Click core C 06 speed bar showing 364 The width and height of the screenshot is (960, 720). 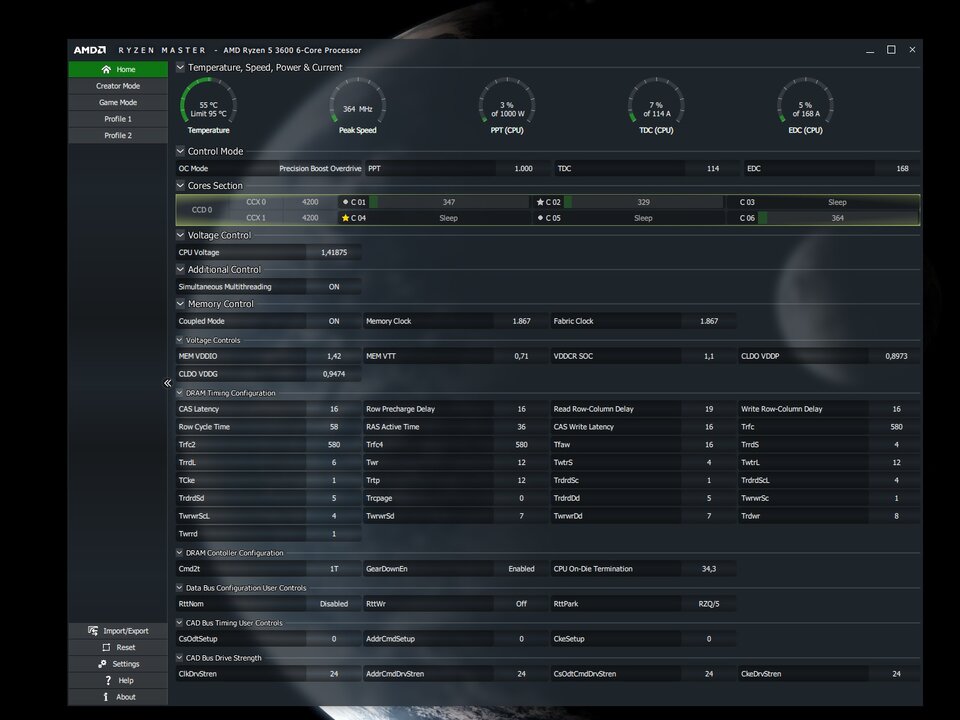(838, 218)
